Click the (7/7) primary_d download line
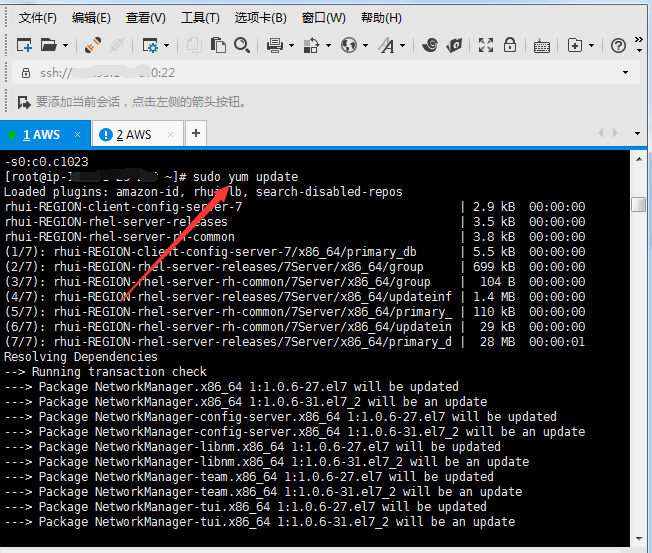Viewport: 652px width, 553px height. coord(294,342)
